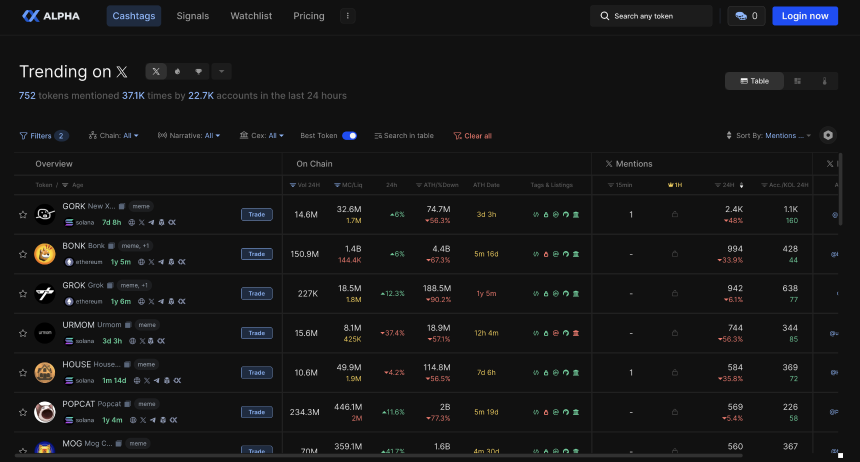
Task: Click the ALPHA logo
Action: click(x=51, y=16)
